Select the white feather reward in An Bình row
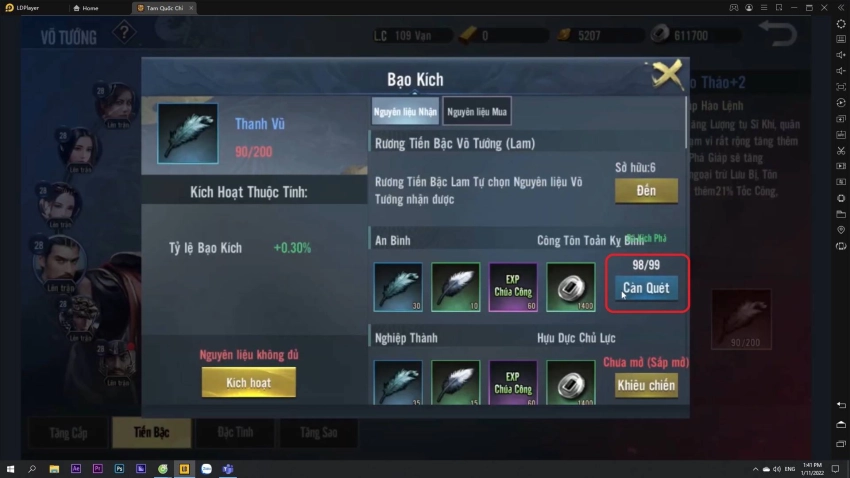 coord(455,287)
